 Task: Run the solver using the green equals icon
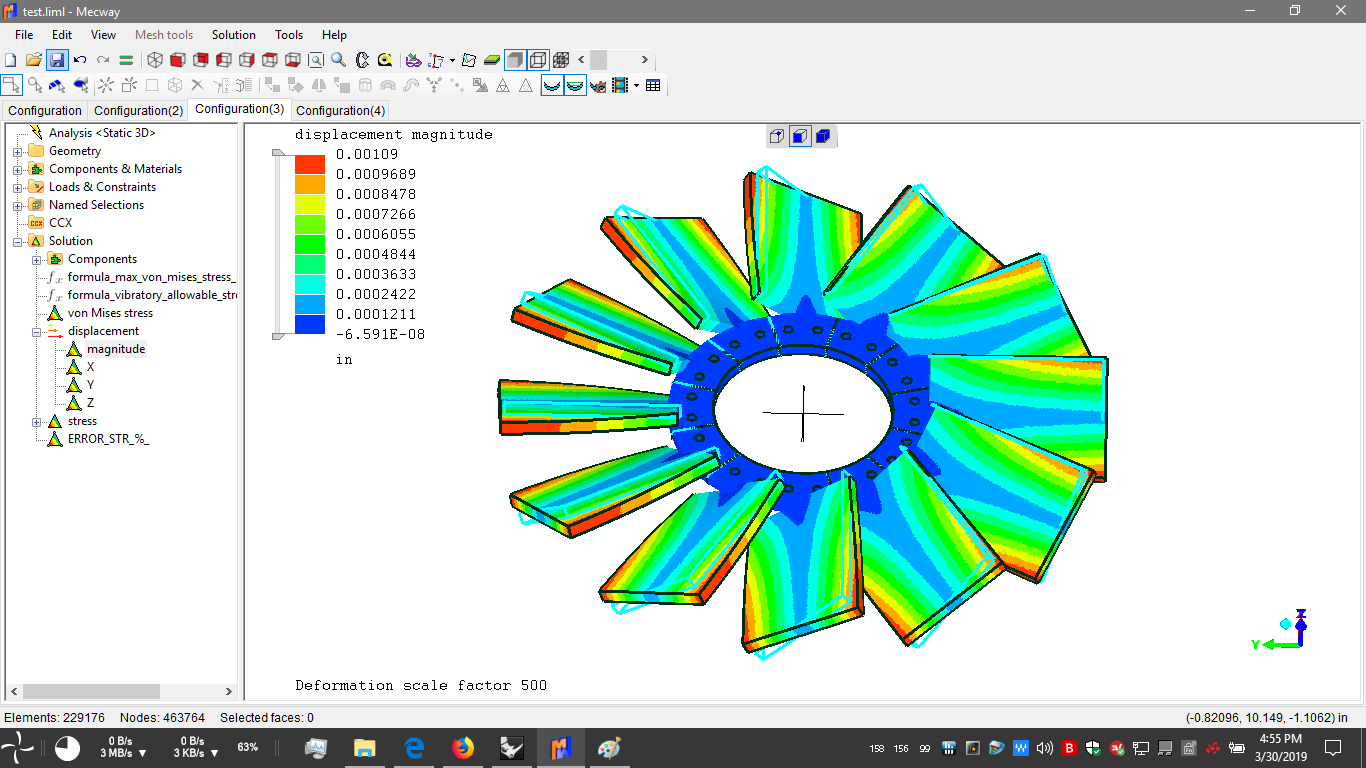[x=126, y=60]
